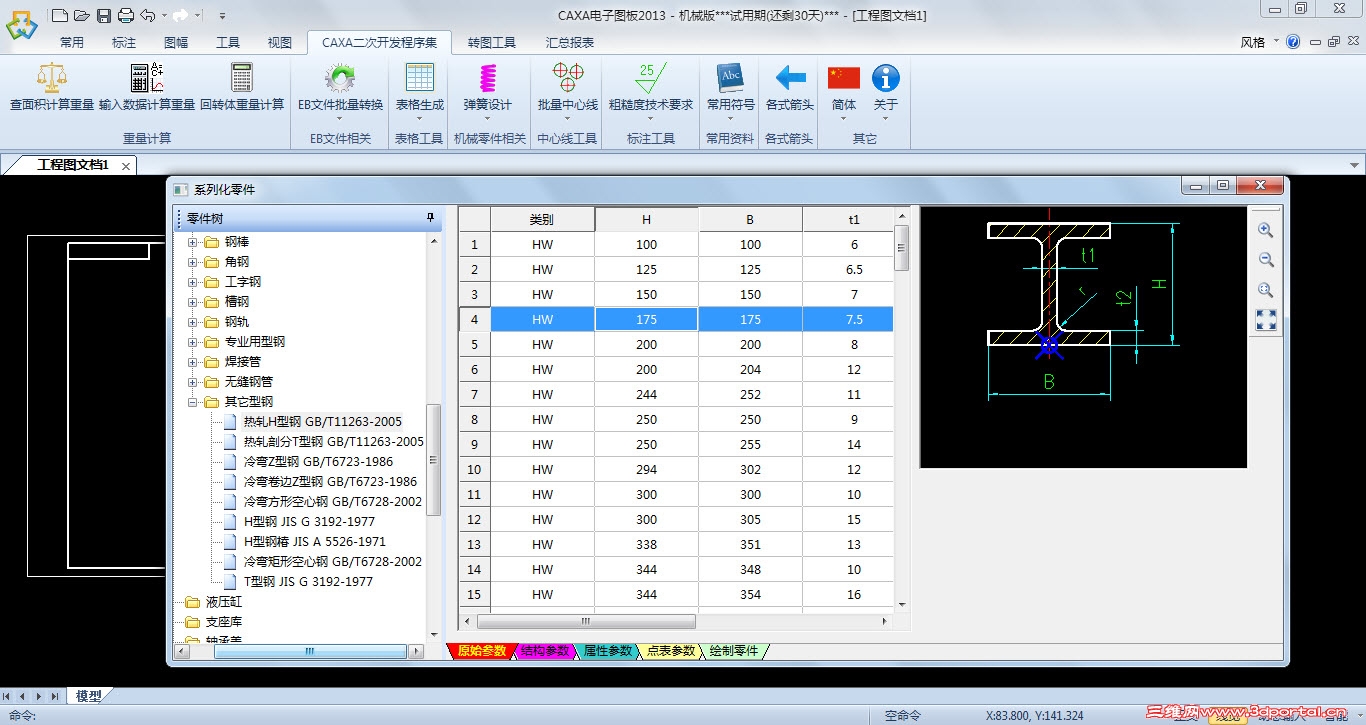Screen dimensions: 1366x725
Task: Fit preview to window with full-extent icon
Action: pos(1265,320)
